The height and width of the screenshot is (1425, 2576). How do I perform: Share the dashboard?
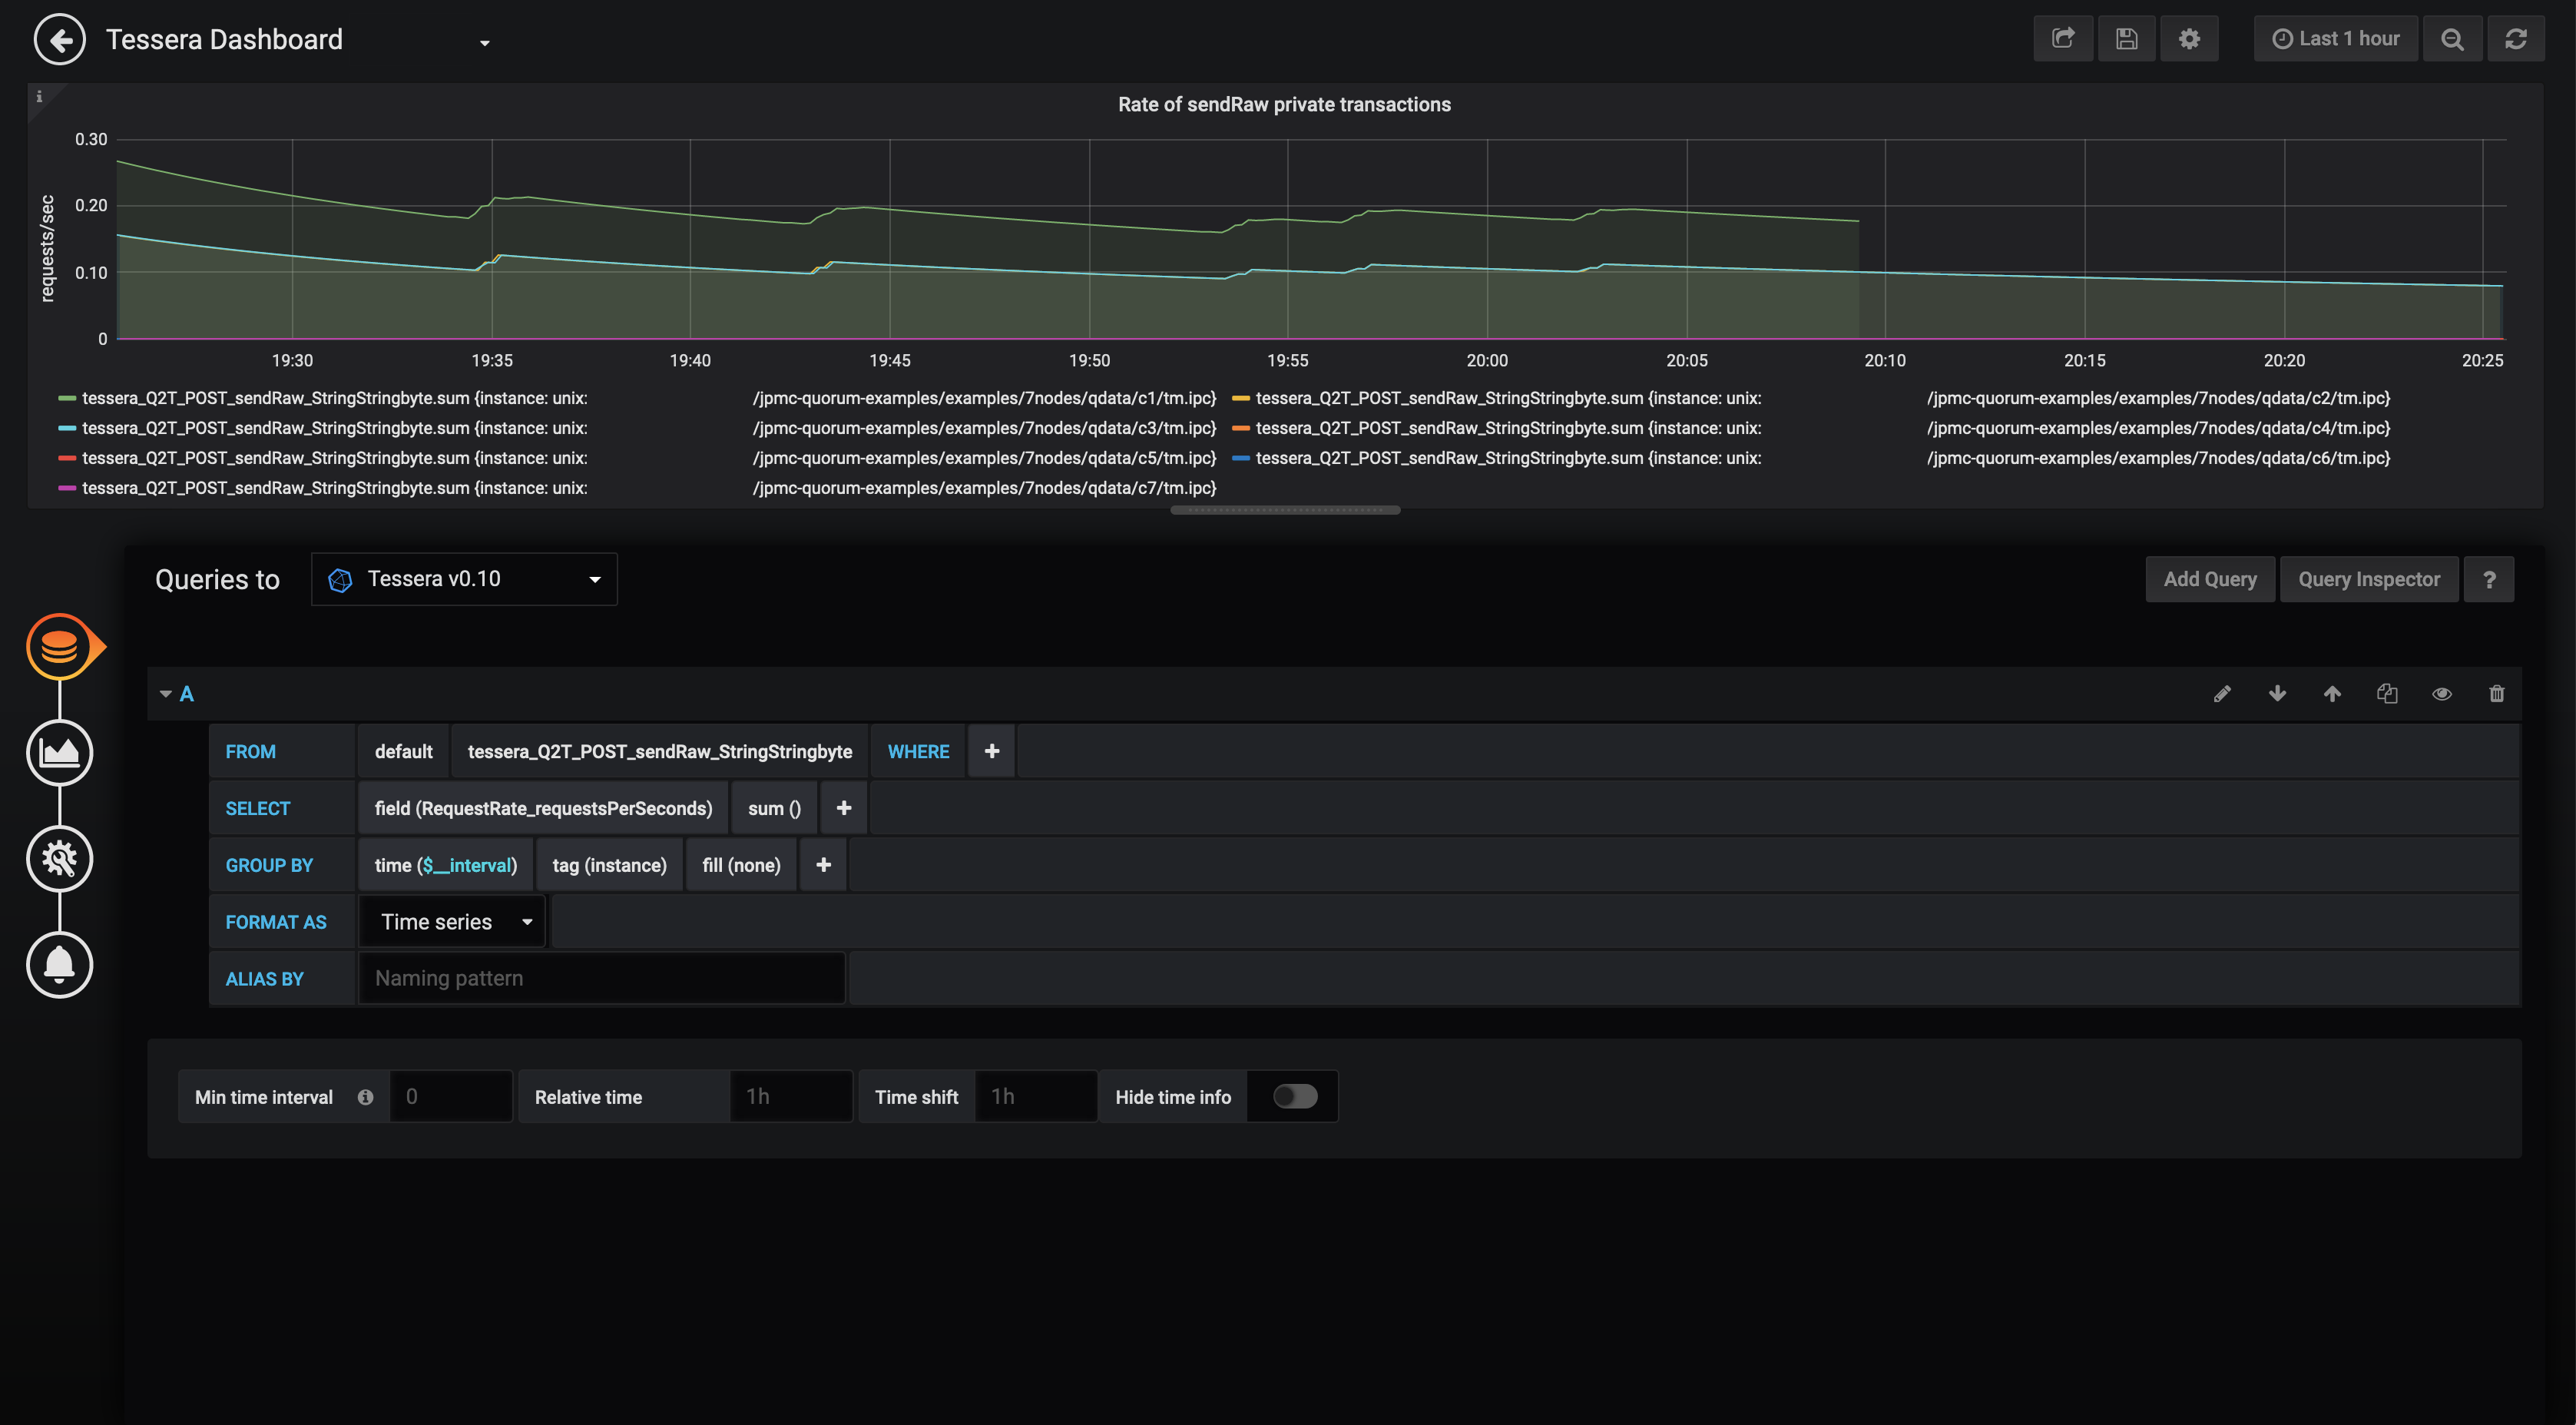click(2062, 39)
